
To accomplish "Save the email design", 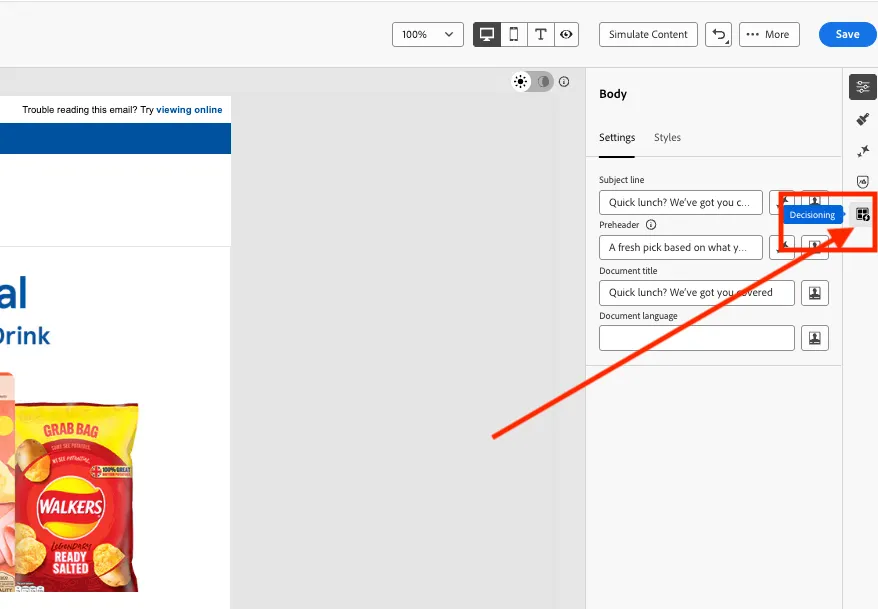I will 847,35.
